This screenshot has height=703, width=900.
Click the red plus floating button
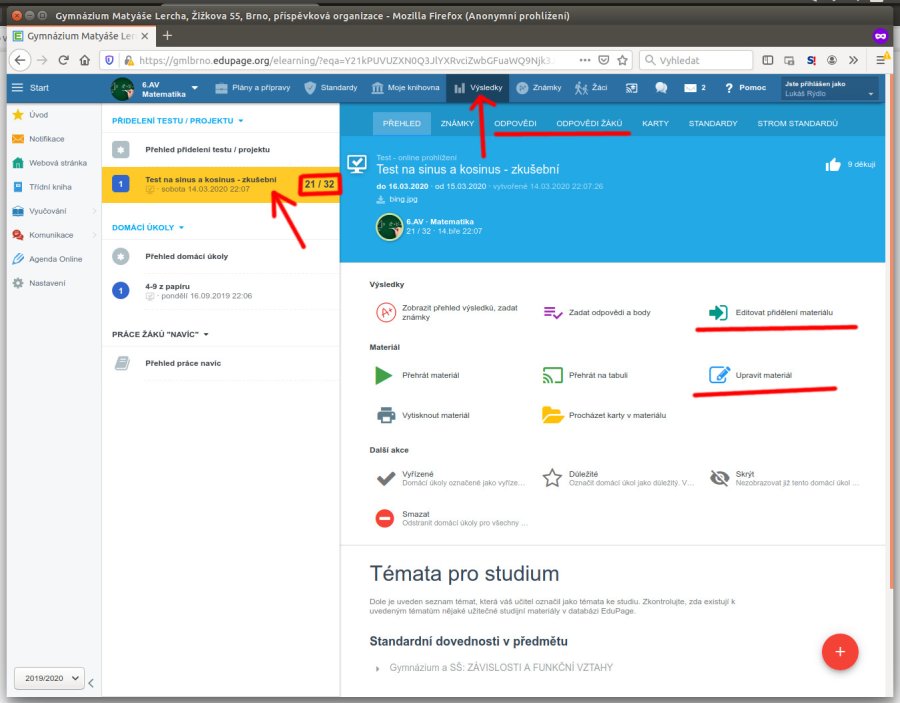(x=840, y=651)
